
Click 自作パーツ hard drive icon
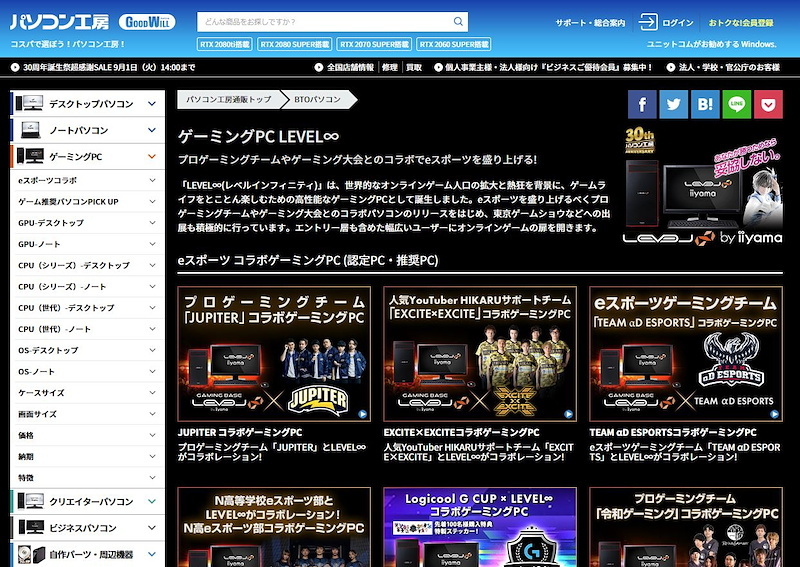31,554
